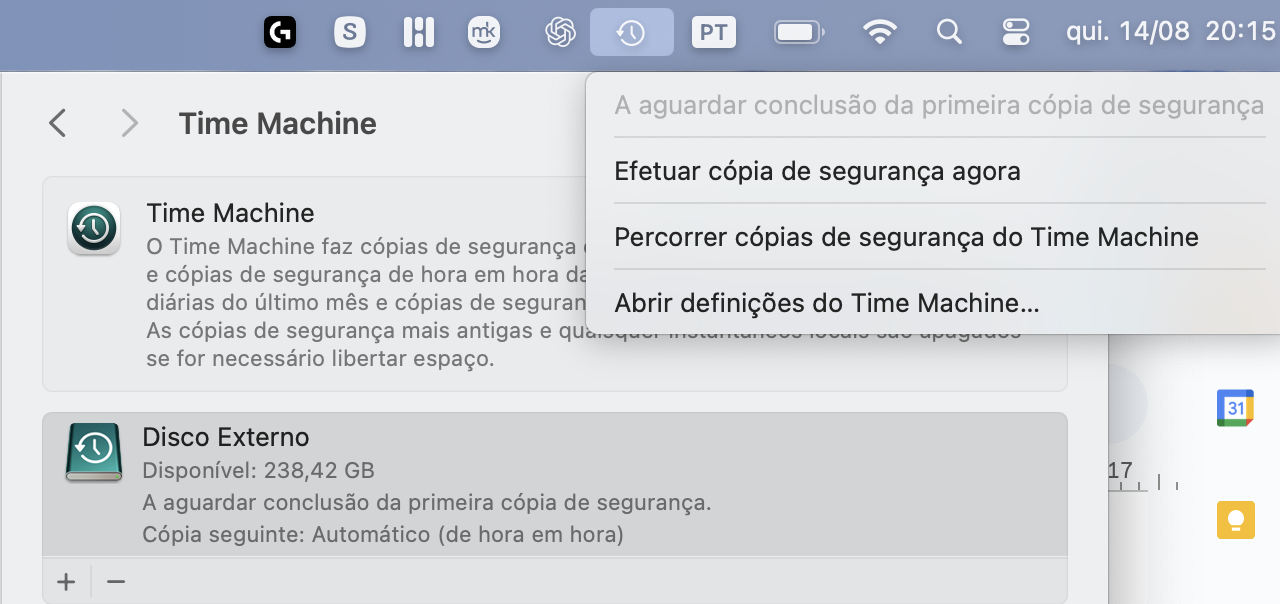
Task: Click the ChatGPT menu bar icon
Action: click(559, 32)
